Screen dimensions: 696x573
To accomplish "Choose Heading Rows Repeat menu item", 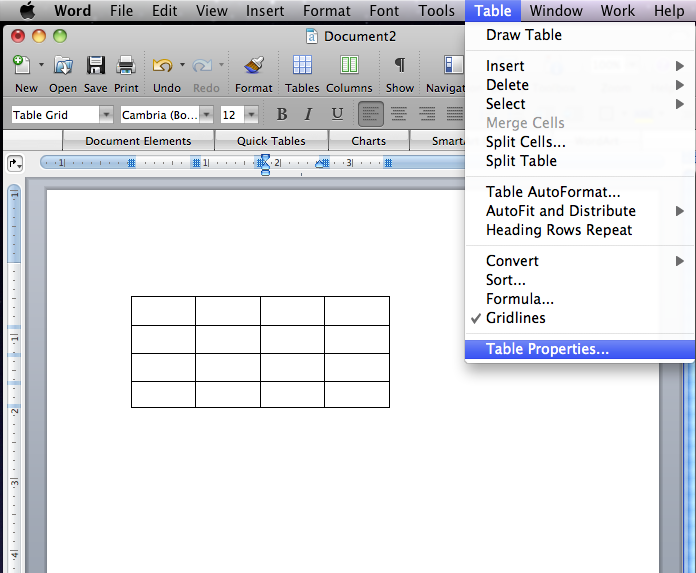I will (580, 230).
